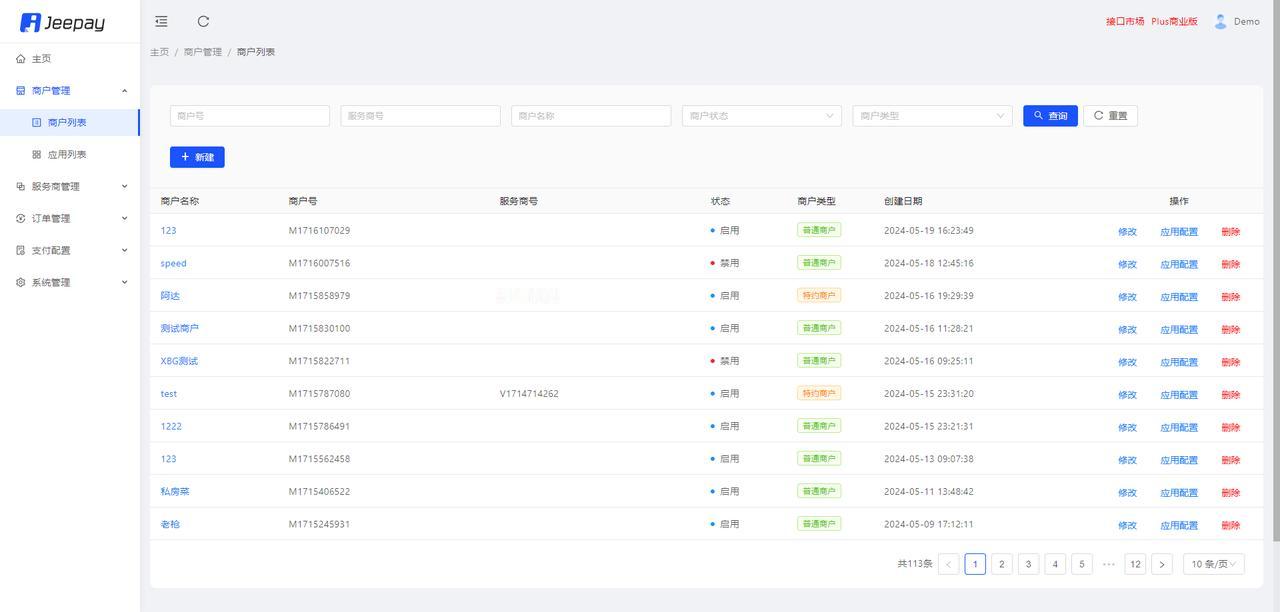Go to next page with the arrow
Viewport: 1280px width, 612px height.
(x=1161, y=564)
